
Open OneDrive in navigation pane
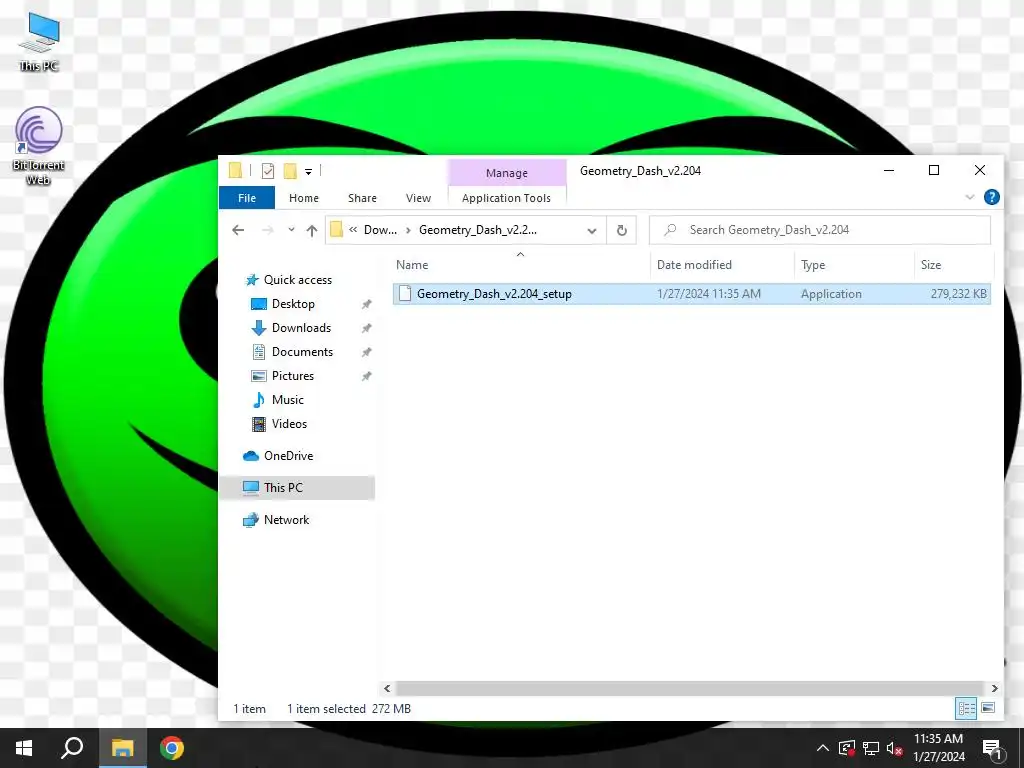tap(288, 456)
